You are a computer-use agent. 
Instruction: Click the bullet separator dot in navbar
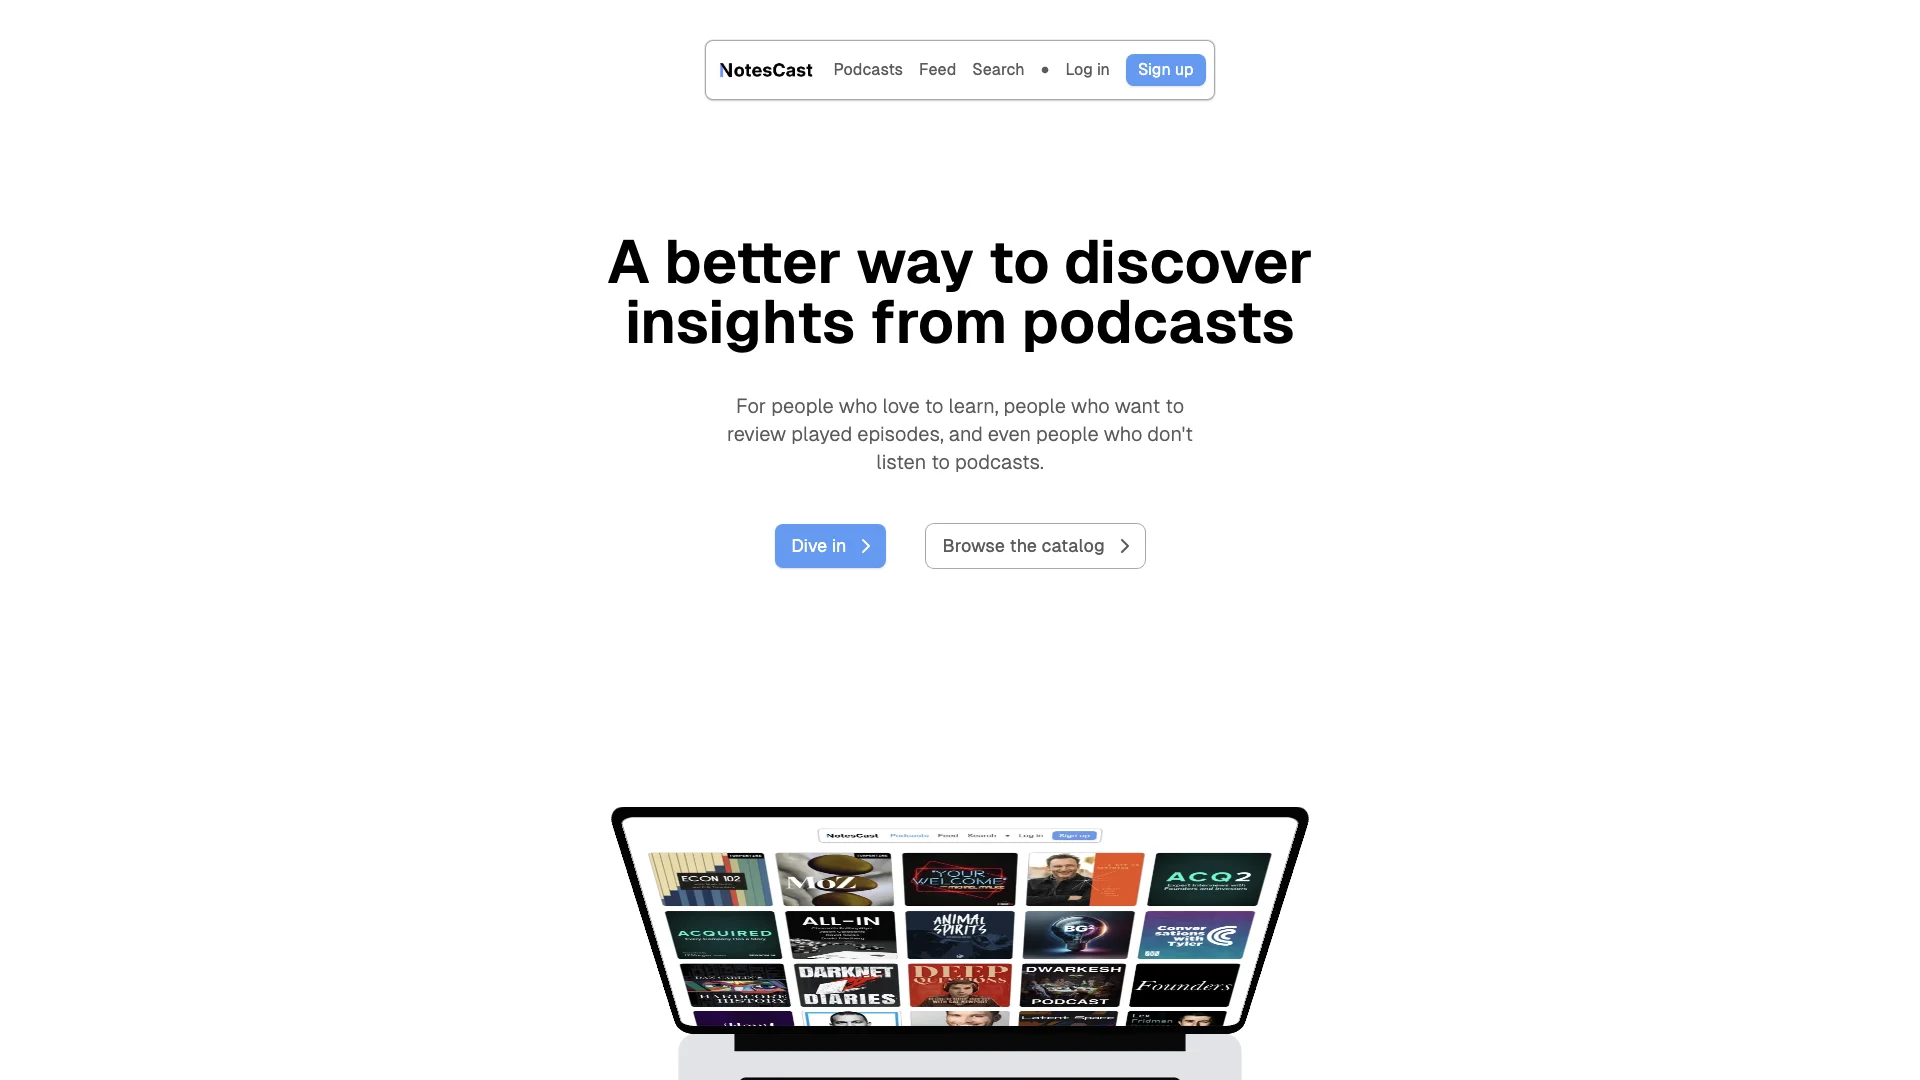(x=1044, y=70)
